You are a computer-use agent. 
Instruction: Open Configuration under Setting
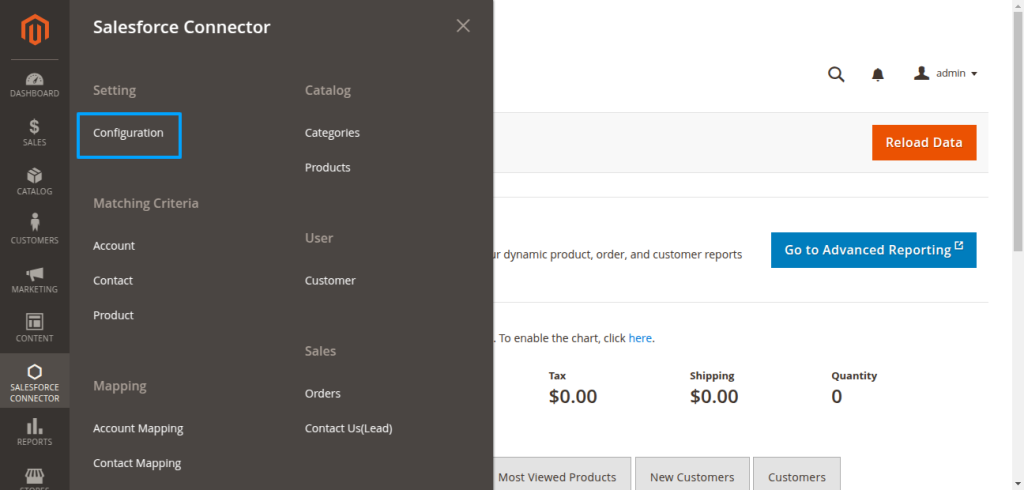click(x=129, y=133)
